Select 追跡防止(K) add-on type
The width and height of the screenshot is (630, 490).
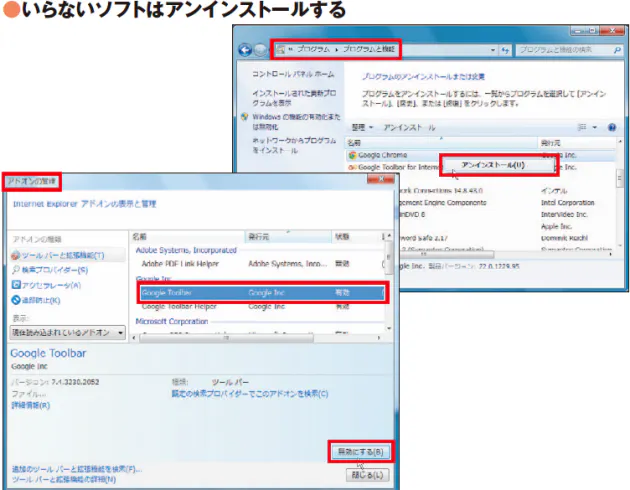point(36,300)
